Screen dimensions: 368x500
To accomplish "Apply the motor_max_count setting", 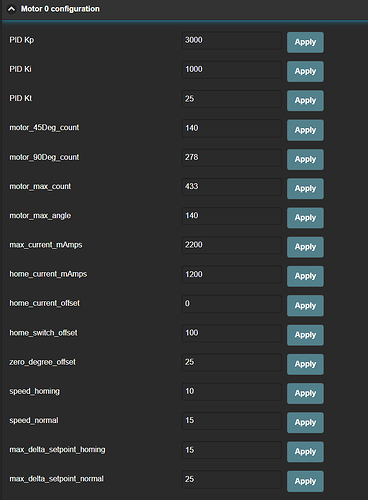I will pyautogui.click(x=305, y=188).
